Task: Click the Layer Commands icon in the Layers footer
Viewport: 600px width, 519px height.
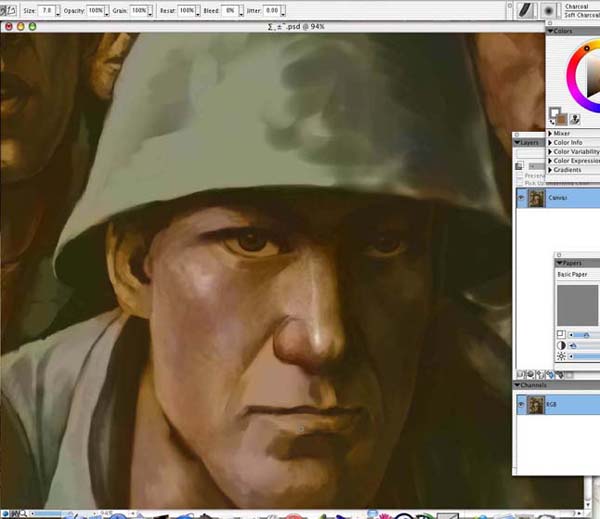Action: click(x=521, y=374)
